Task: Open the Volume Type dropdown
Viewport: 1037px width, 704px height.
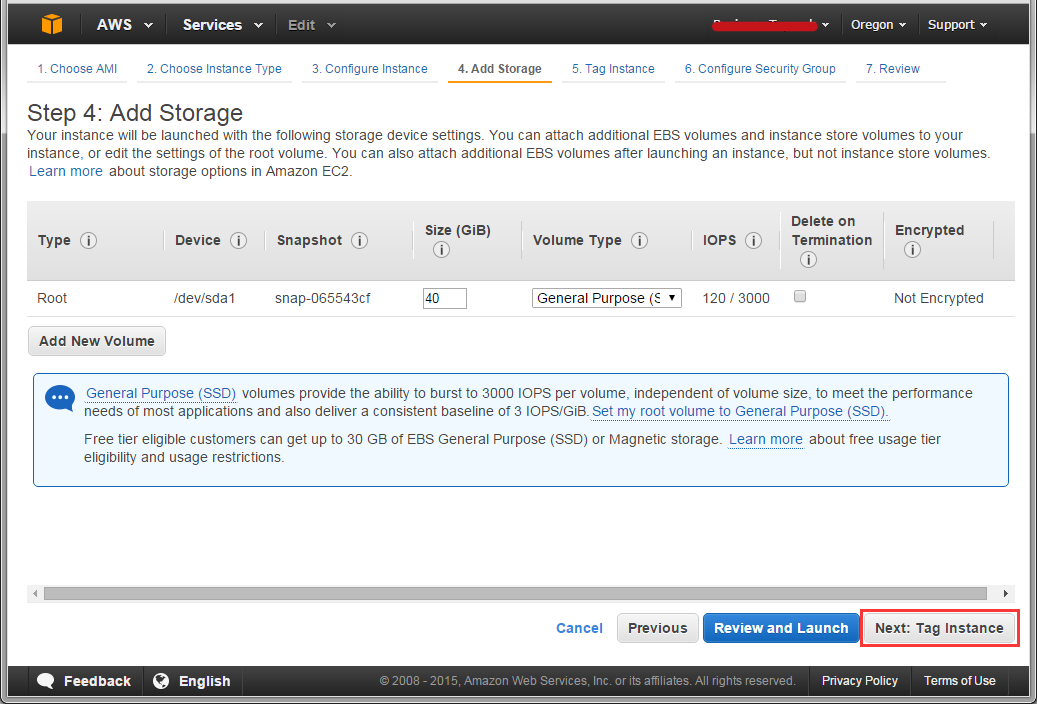Action: tap(606, 298)
